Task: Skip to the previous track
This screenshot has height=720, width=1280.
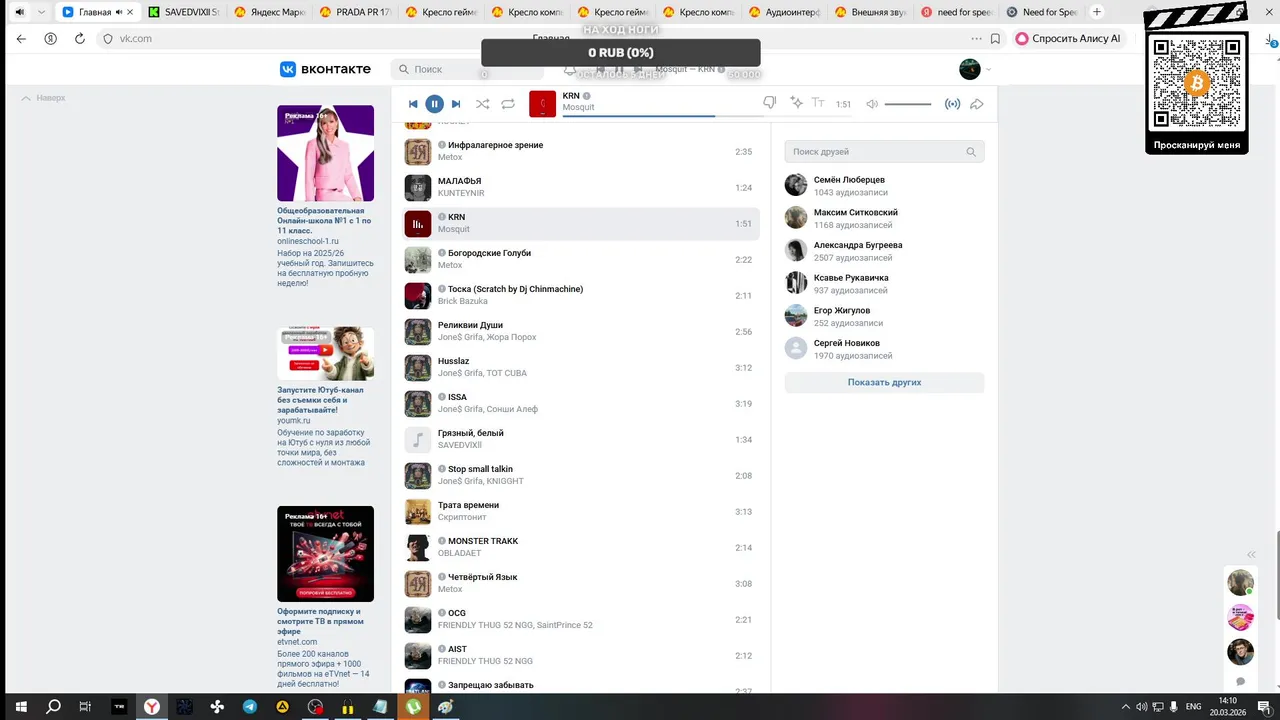Action: coord(413,104)
